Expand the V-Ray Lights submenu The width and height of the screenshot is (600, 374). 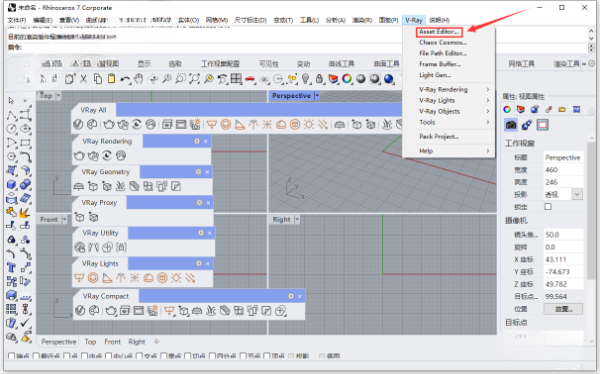click(448, 100)
